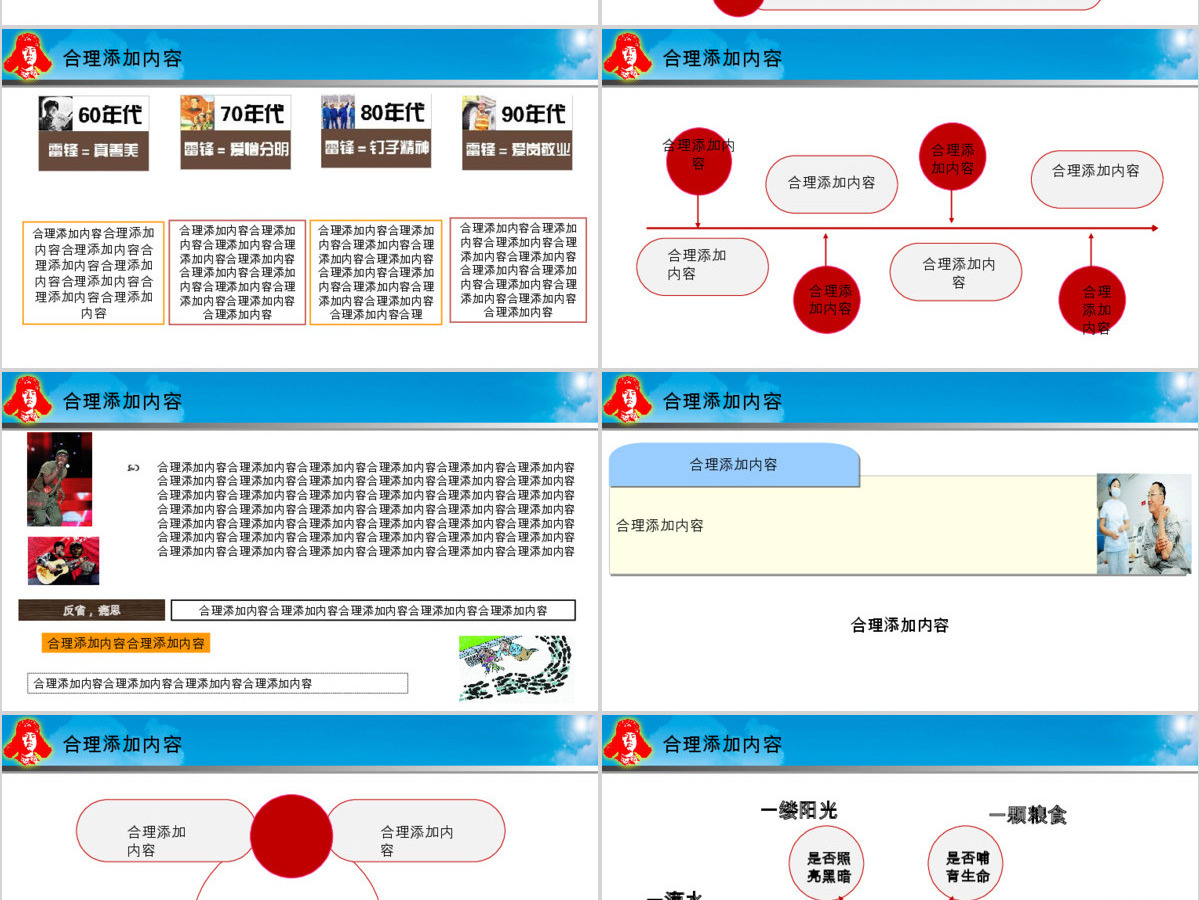Viewport: 1200px width, 900px height.
Task: Click the brown label 雷锋=钉子精神
Action: coord(376,148)
